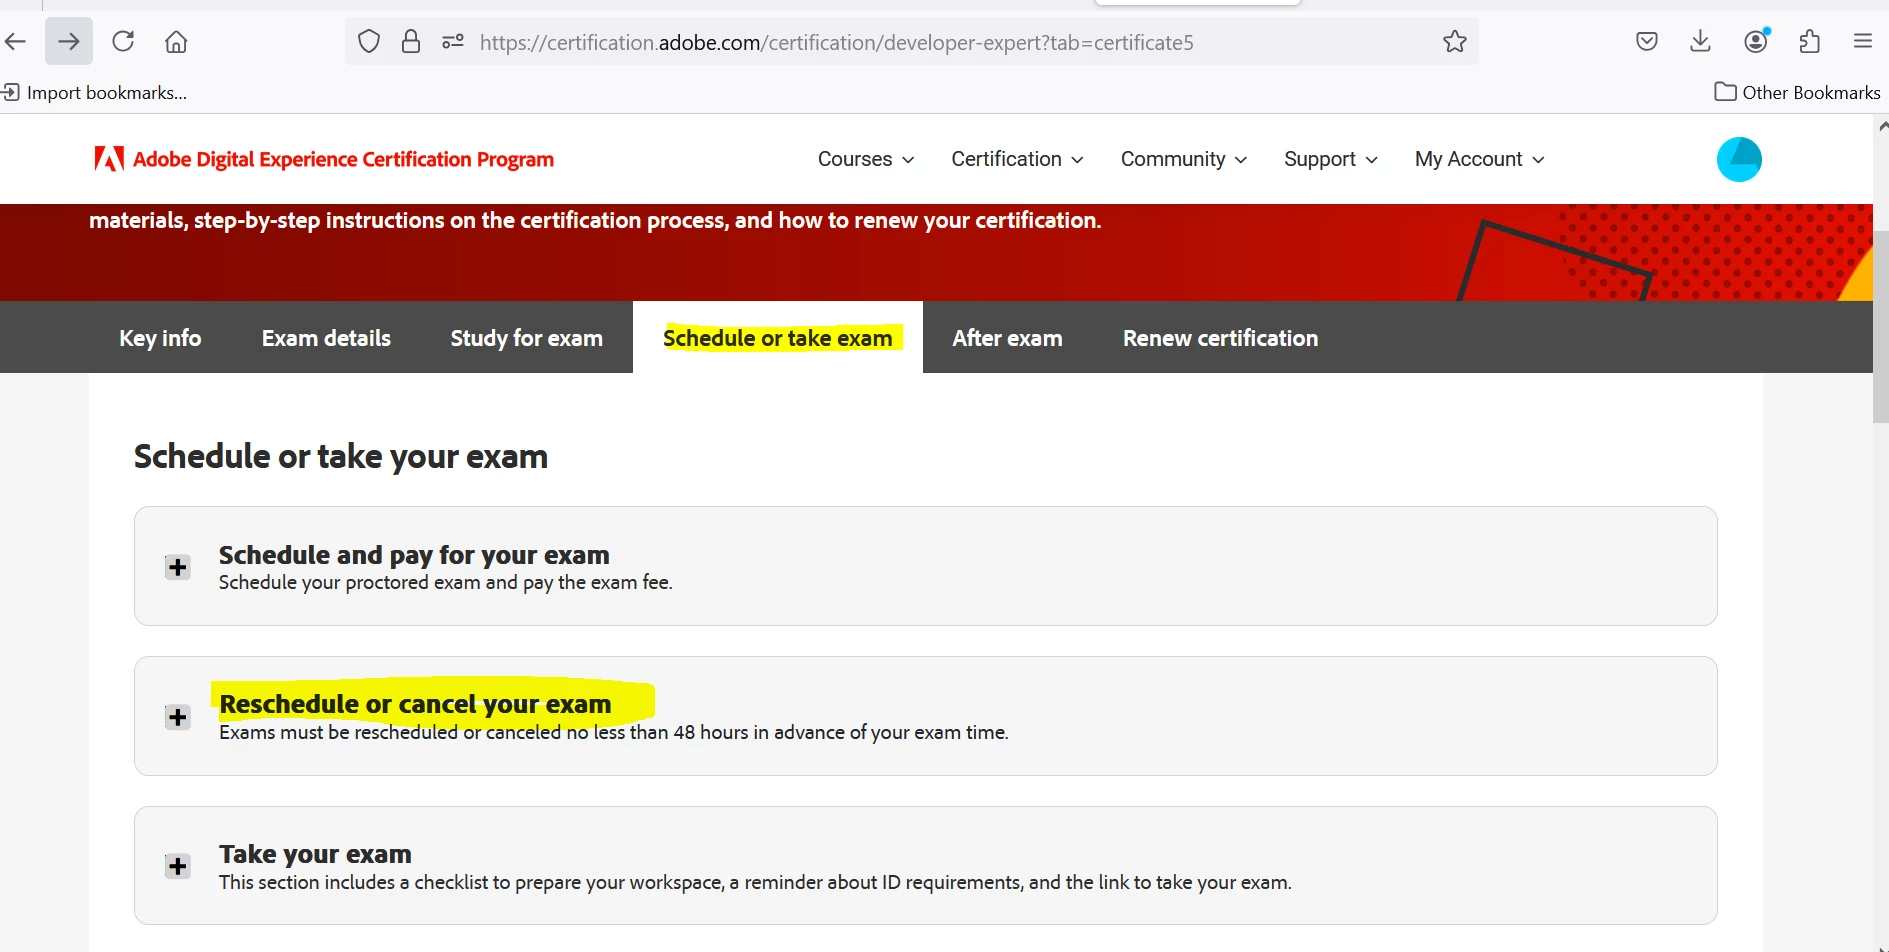Switch to the Study for exam tab
The image size is (1889, 952).
pyautogui.click(x=526, y=338)
